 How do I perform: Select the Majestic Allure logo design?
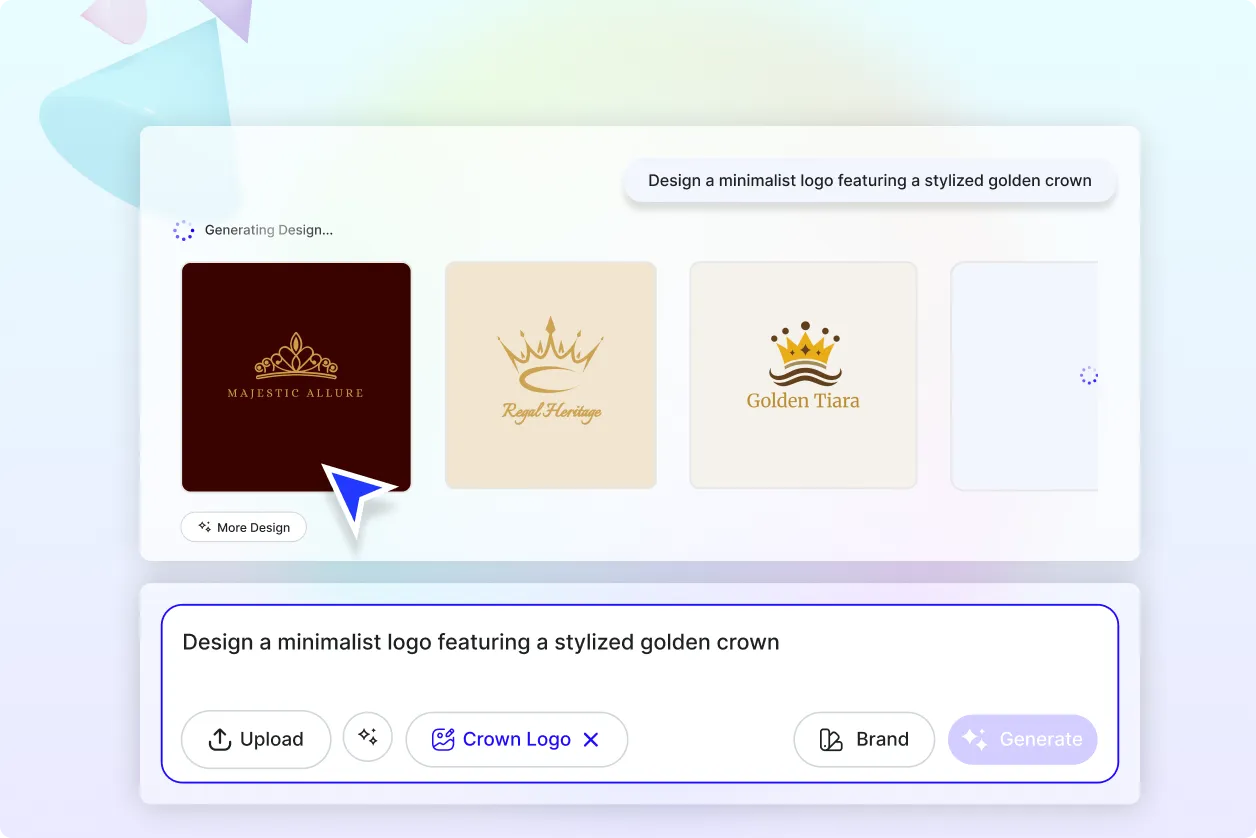pyautogui.click(x=296, y=377)
